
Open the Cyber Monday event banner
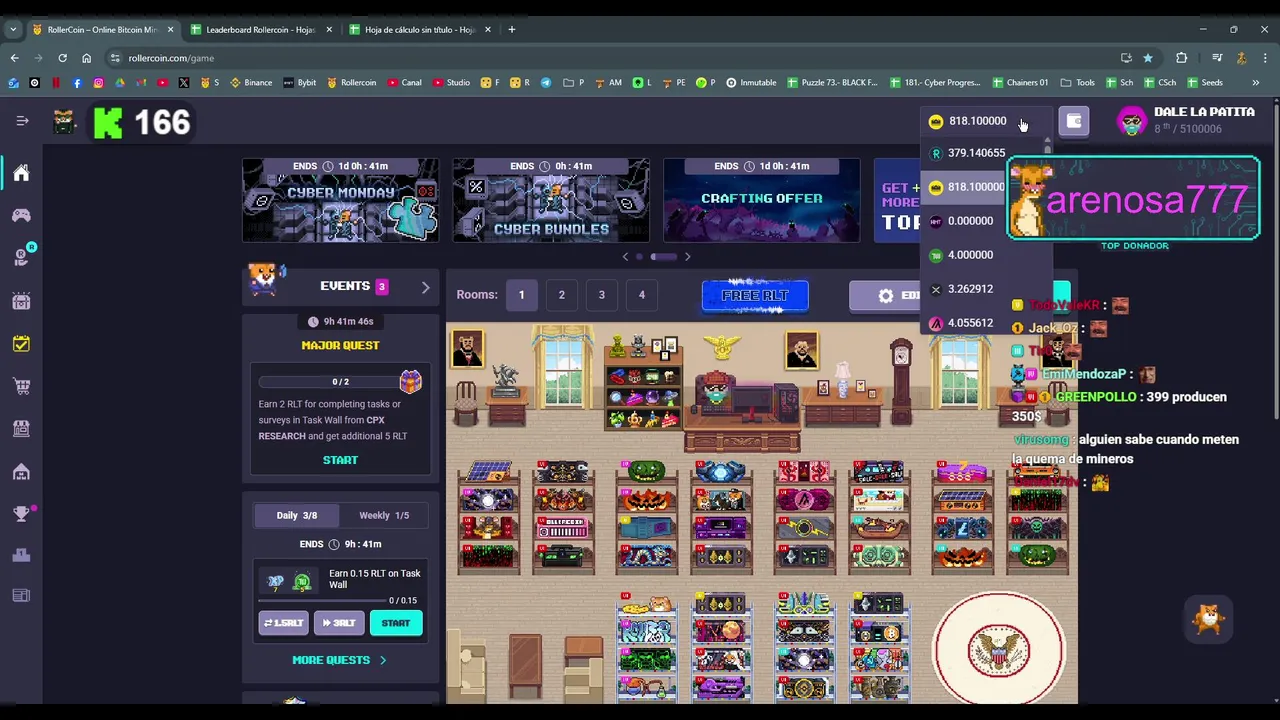point(340,200)
